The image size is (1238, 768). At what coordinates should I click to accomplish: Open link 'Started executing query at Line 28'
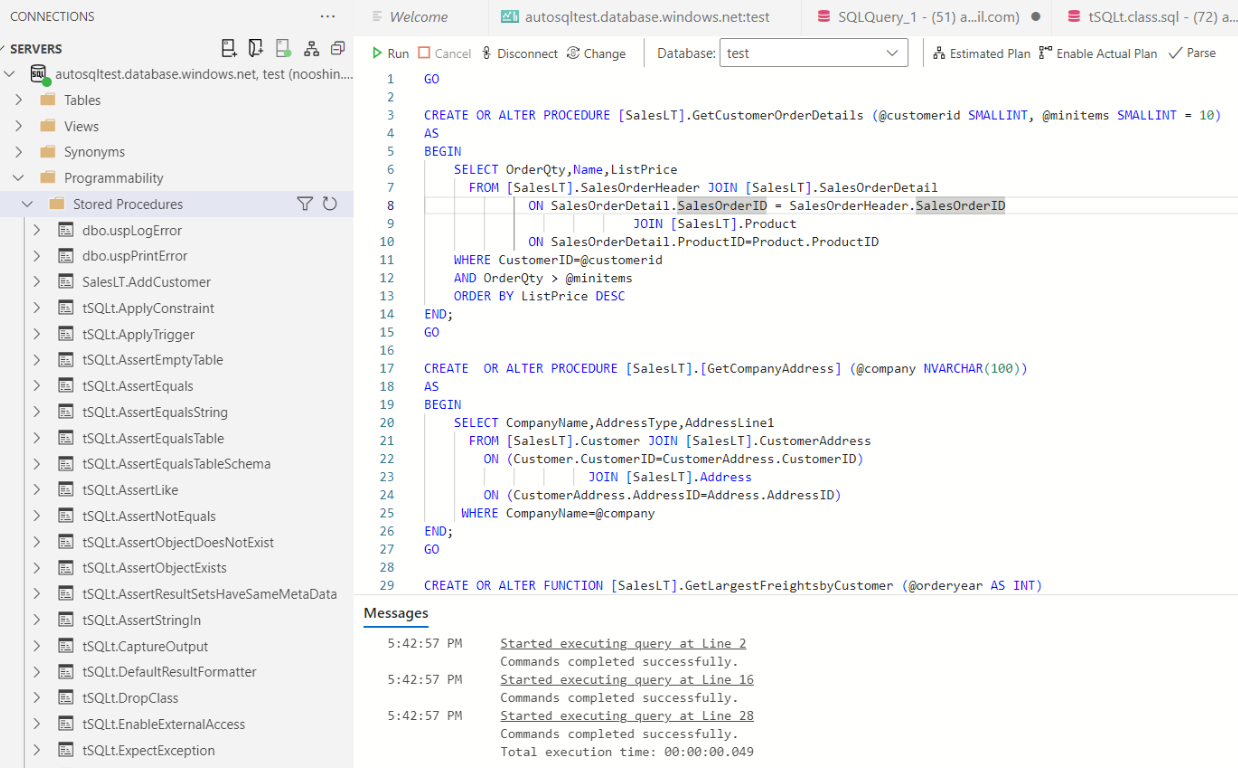[x=627, y=716]
